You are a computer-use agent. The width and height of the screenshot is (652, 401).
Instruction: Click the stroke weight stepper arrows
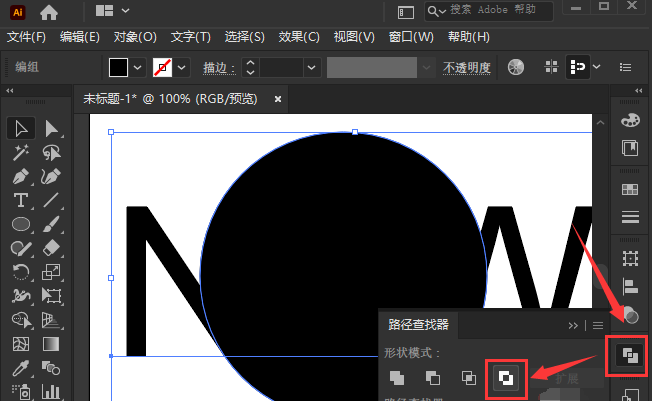pyautogui.click(x=250, y=67)
